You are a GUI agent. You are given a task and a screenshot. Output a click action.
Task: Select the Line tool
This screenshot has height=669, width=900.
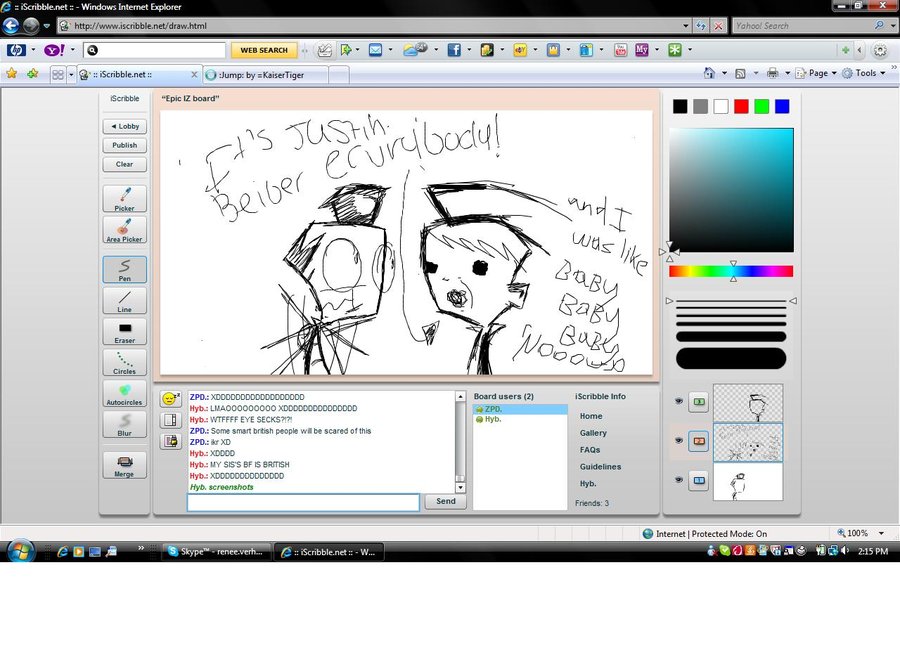[x=125, y=300]
